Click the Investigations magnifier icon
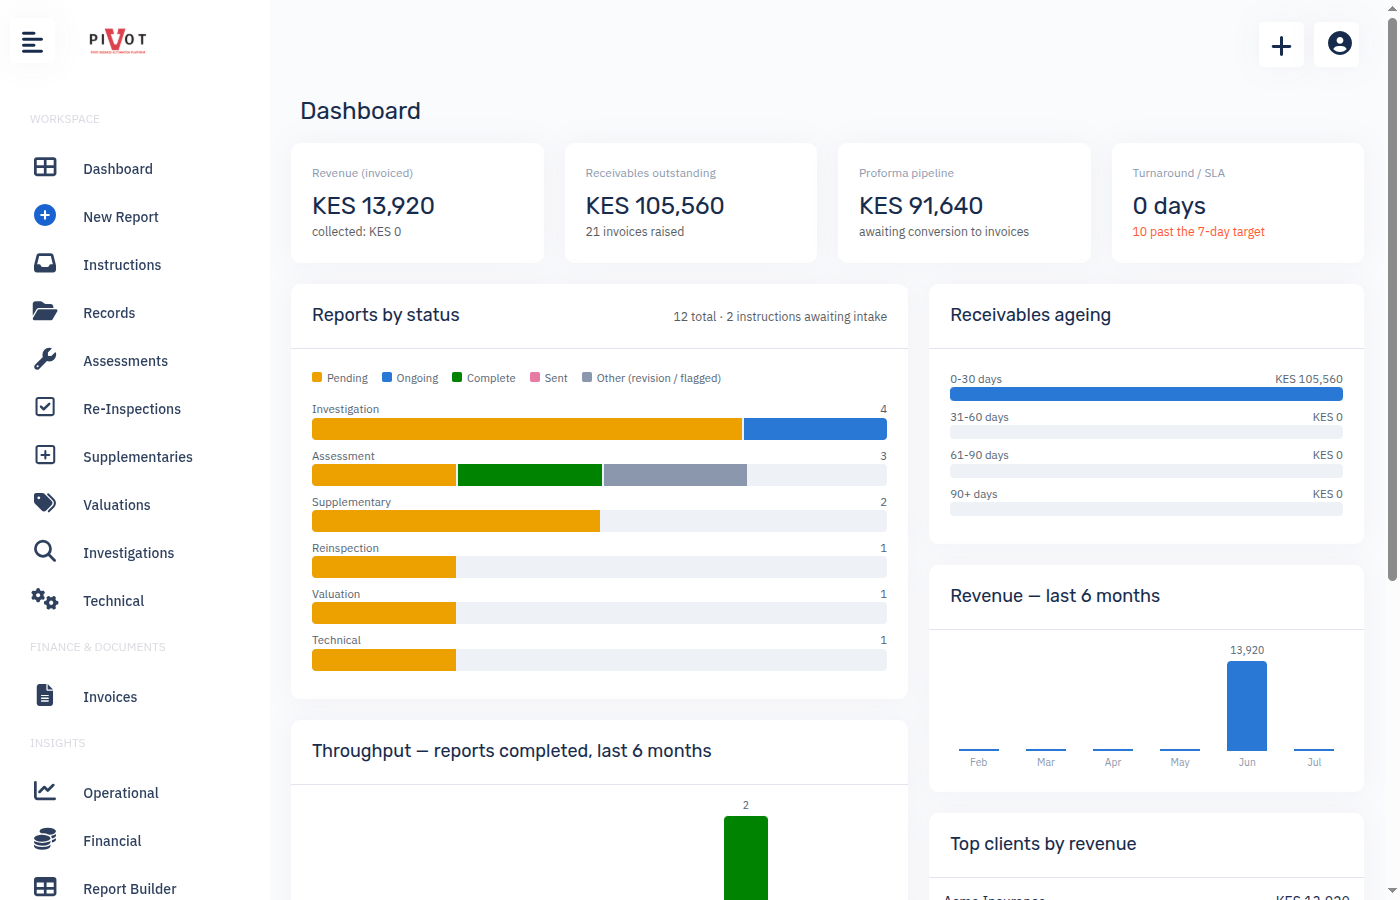The image size is (1400, 900). pos(45,551)
